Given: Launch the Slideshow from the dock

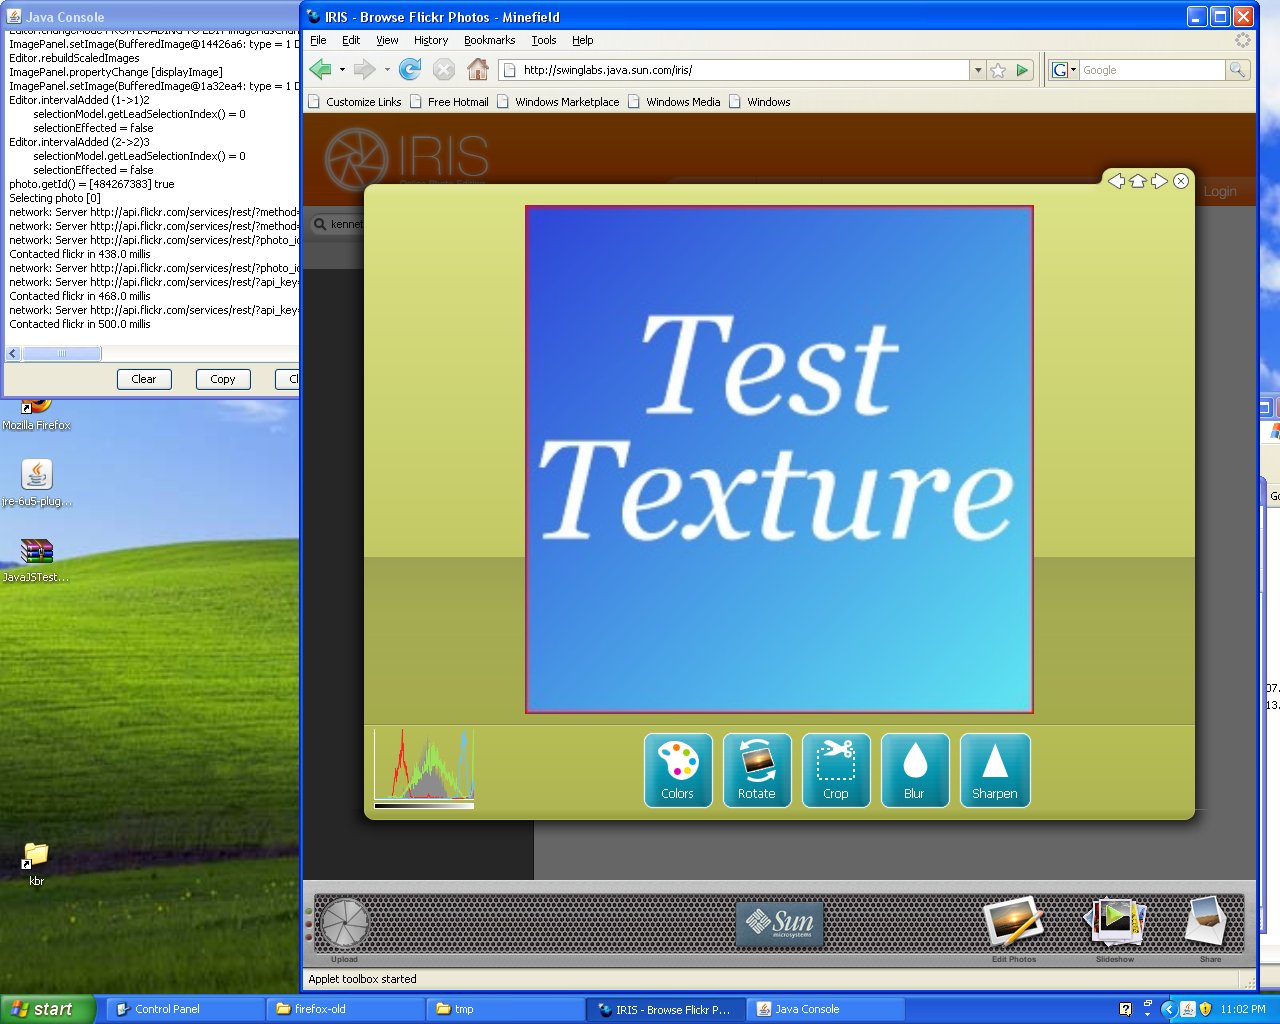Looking at the screenshot, I should tap(1115, 924).
